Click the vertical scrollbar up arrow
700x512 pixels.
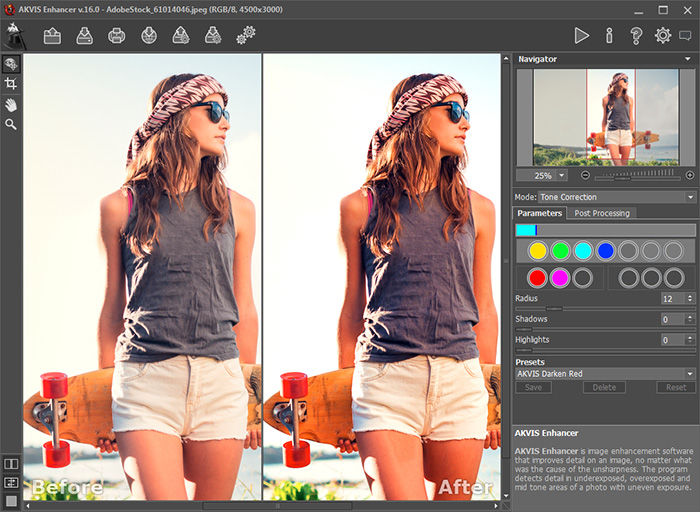506,58
